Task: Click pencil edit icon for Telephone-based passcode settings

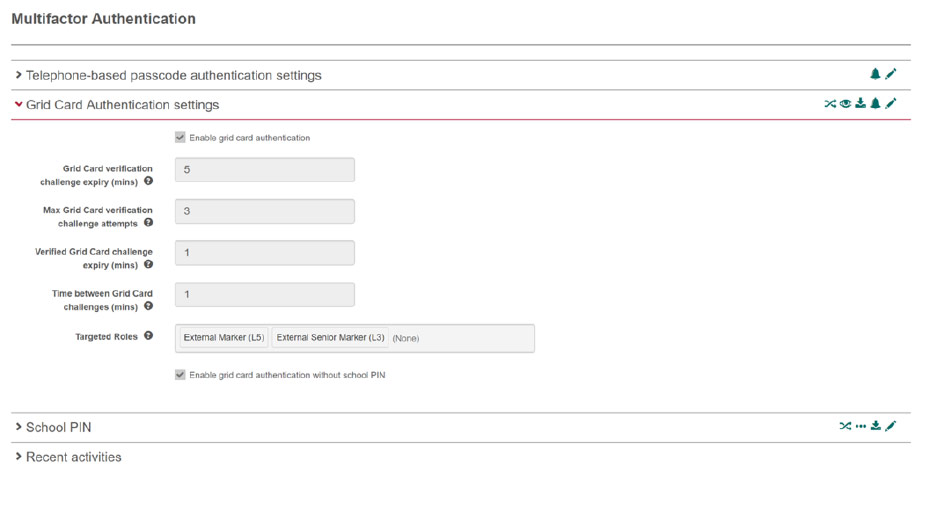Action: point(890,74)
